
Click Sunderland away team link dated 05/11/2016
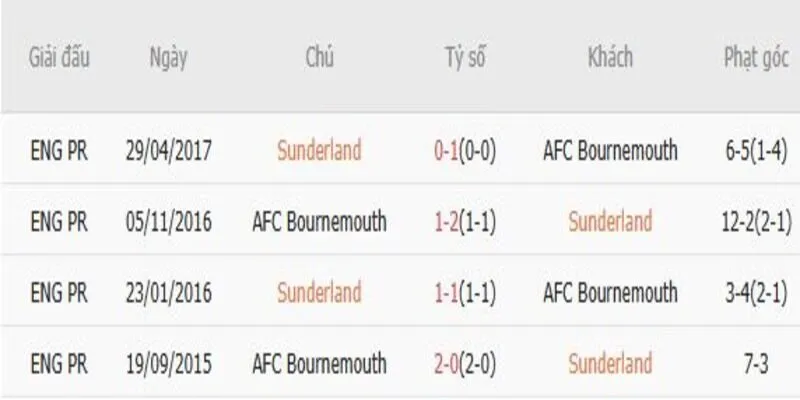[610, 221]
